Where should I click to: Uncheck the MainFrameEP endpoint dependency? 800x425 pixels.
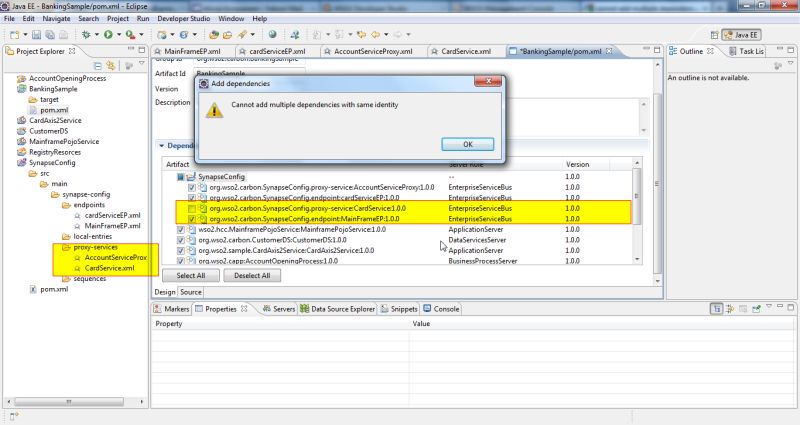pyautogui.click(x=192, y=219)
